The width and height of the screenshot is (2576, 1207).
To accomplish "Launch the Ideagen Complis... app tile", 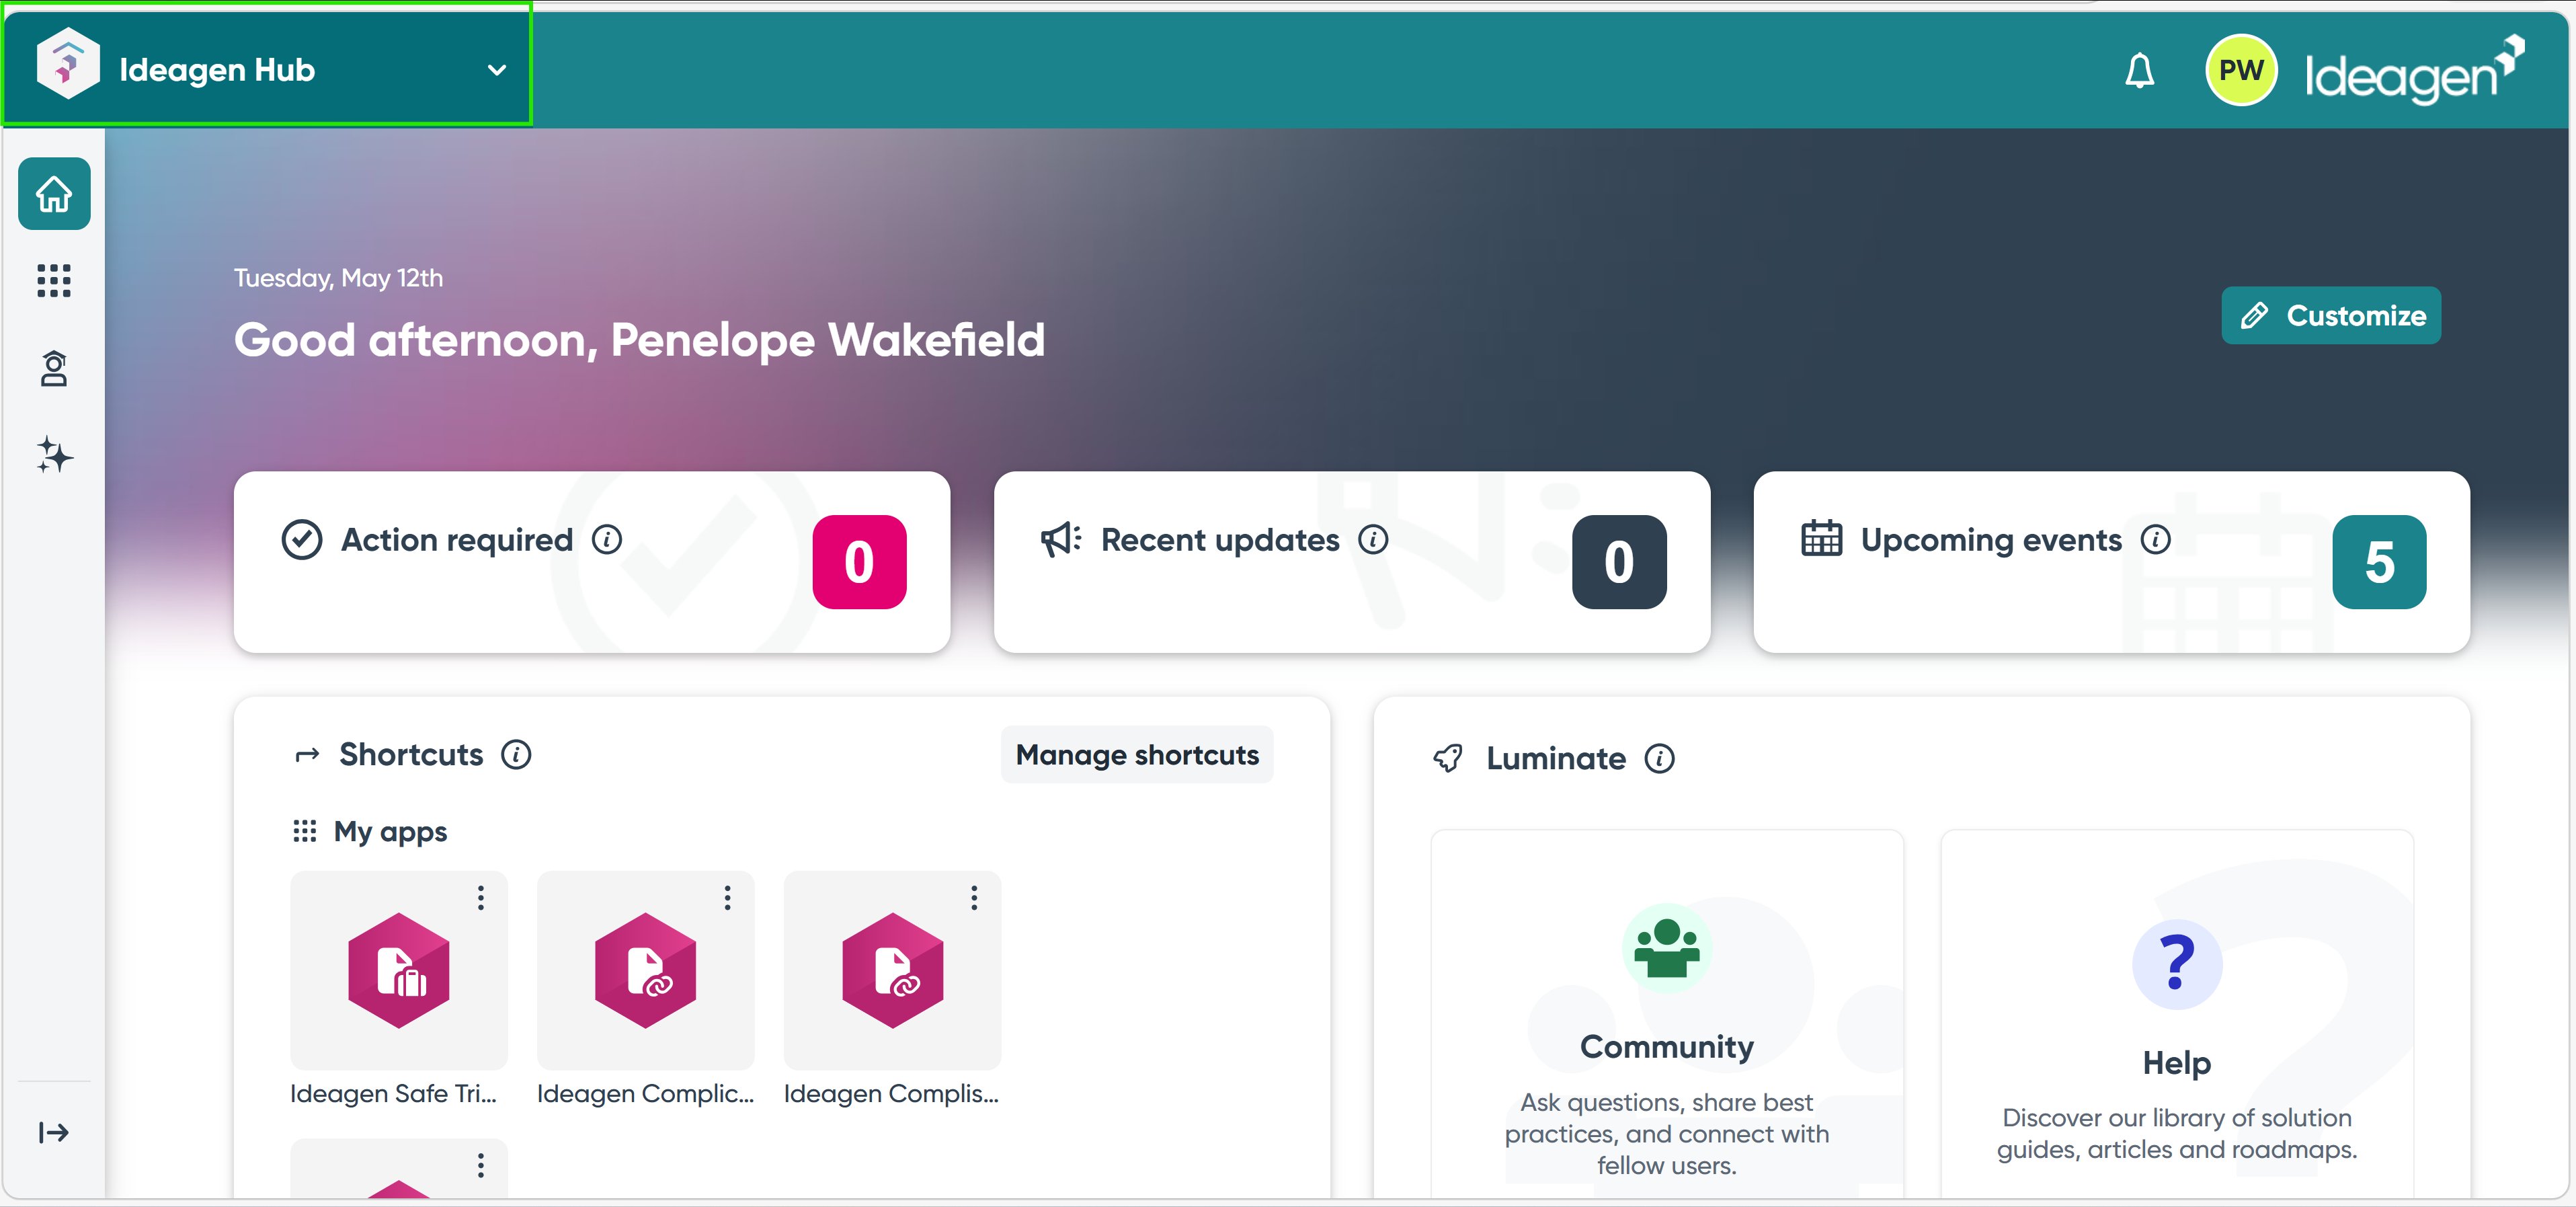I will click(x=892, y=970).
